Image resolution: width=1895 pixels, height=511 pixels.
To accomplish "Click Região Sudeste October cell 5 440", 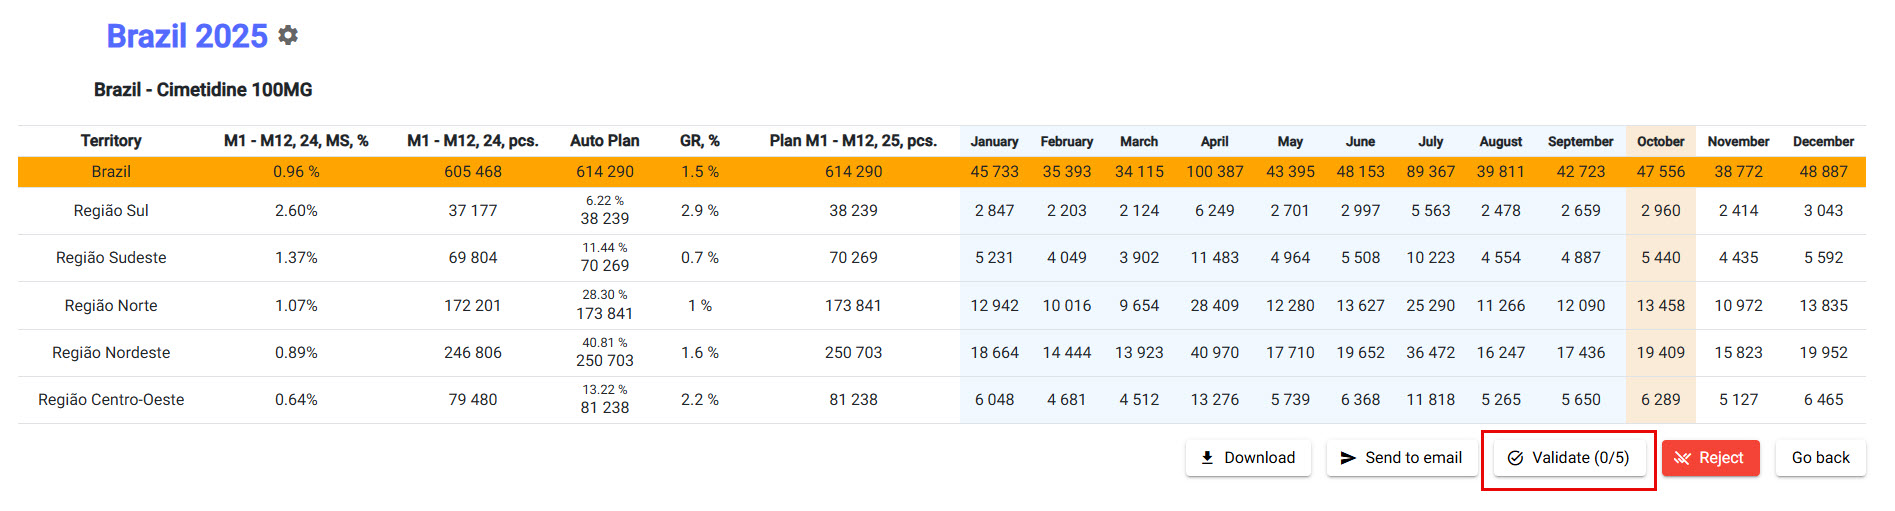I will coord(1660,257).
